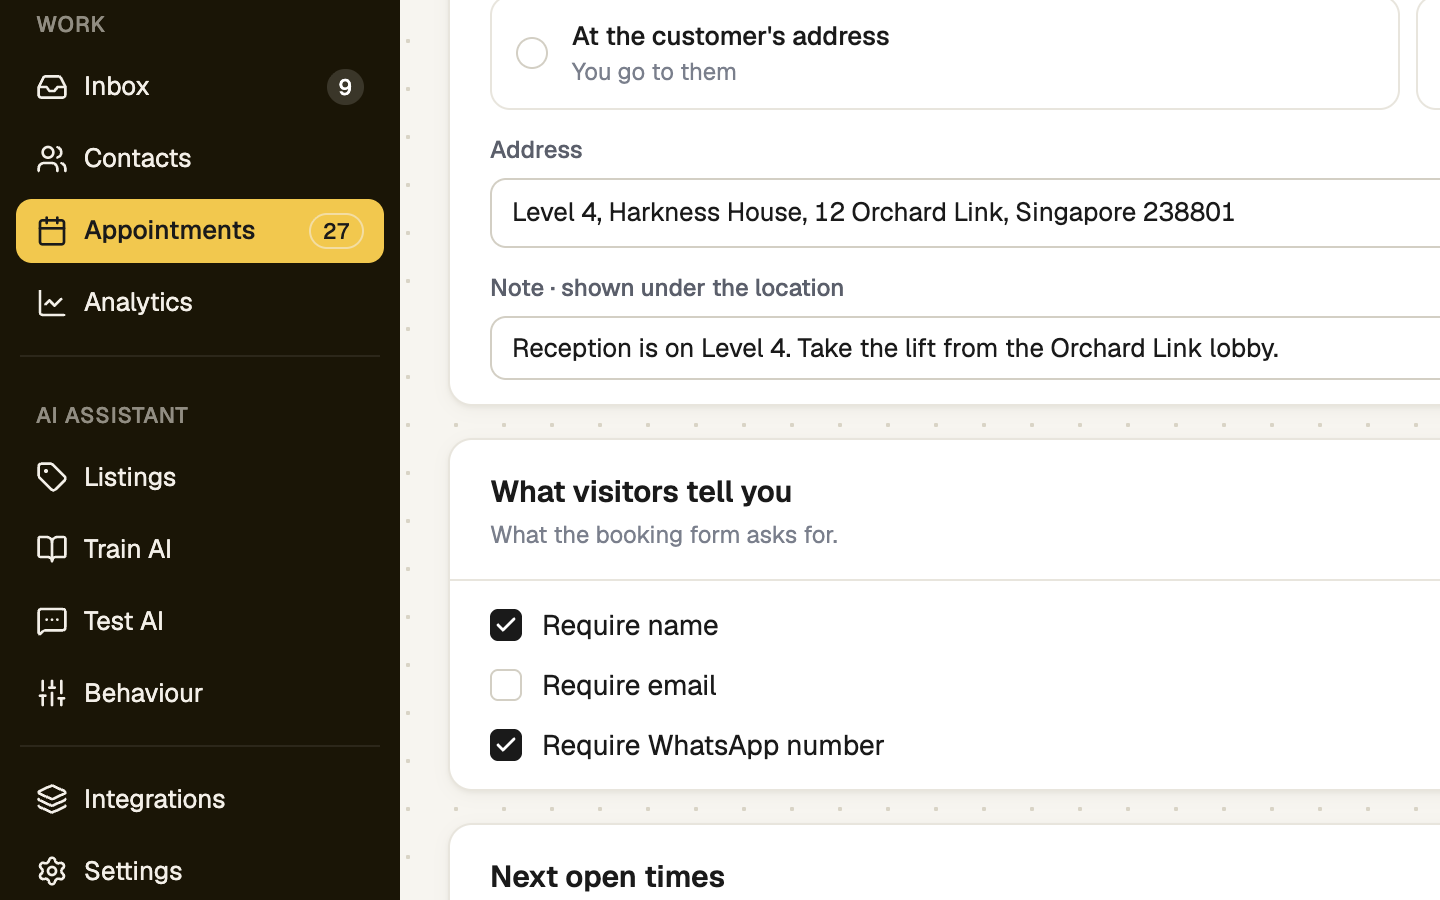Open Behaviour settings

click(x=200, y=693)
